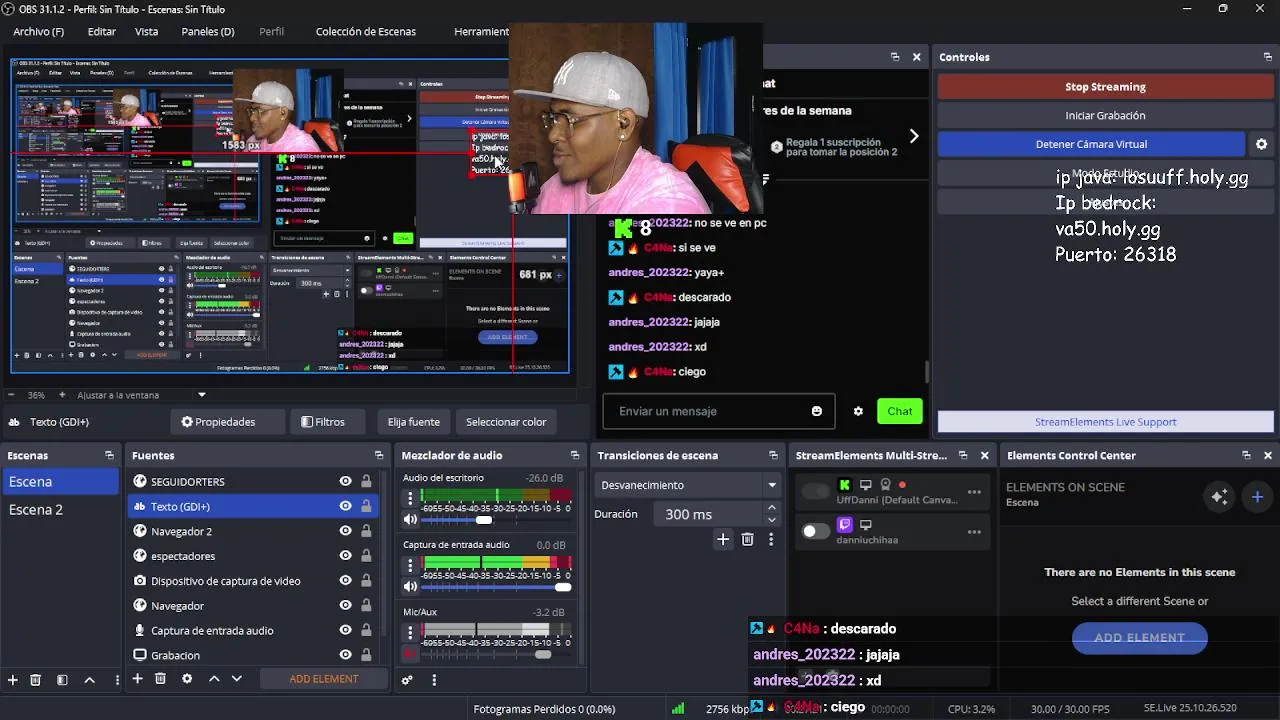Click Iniciar Grabación button

coord(1105,115)
